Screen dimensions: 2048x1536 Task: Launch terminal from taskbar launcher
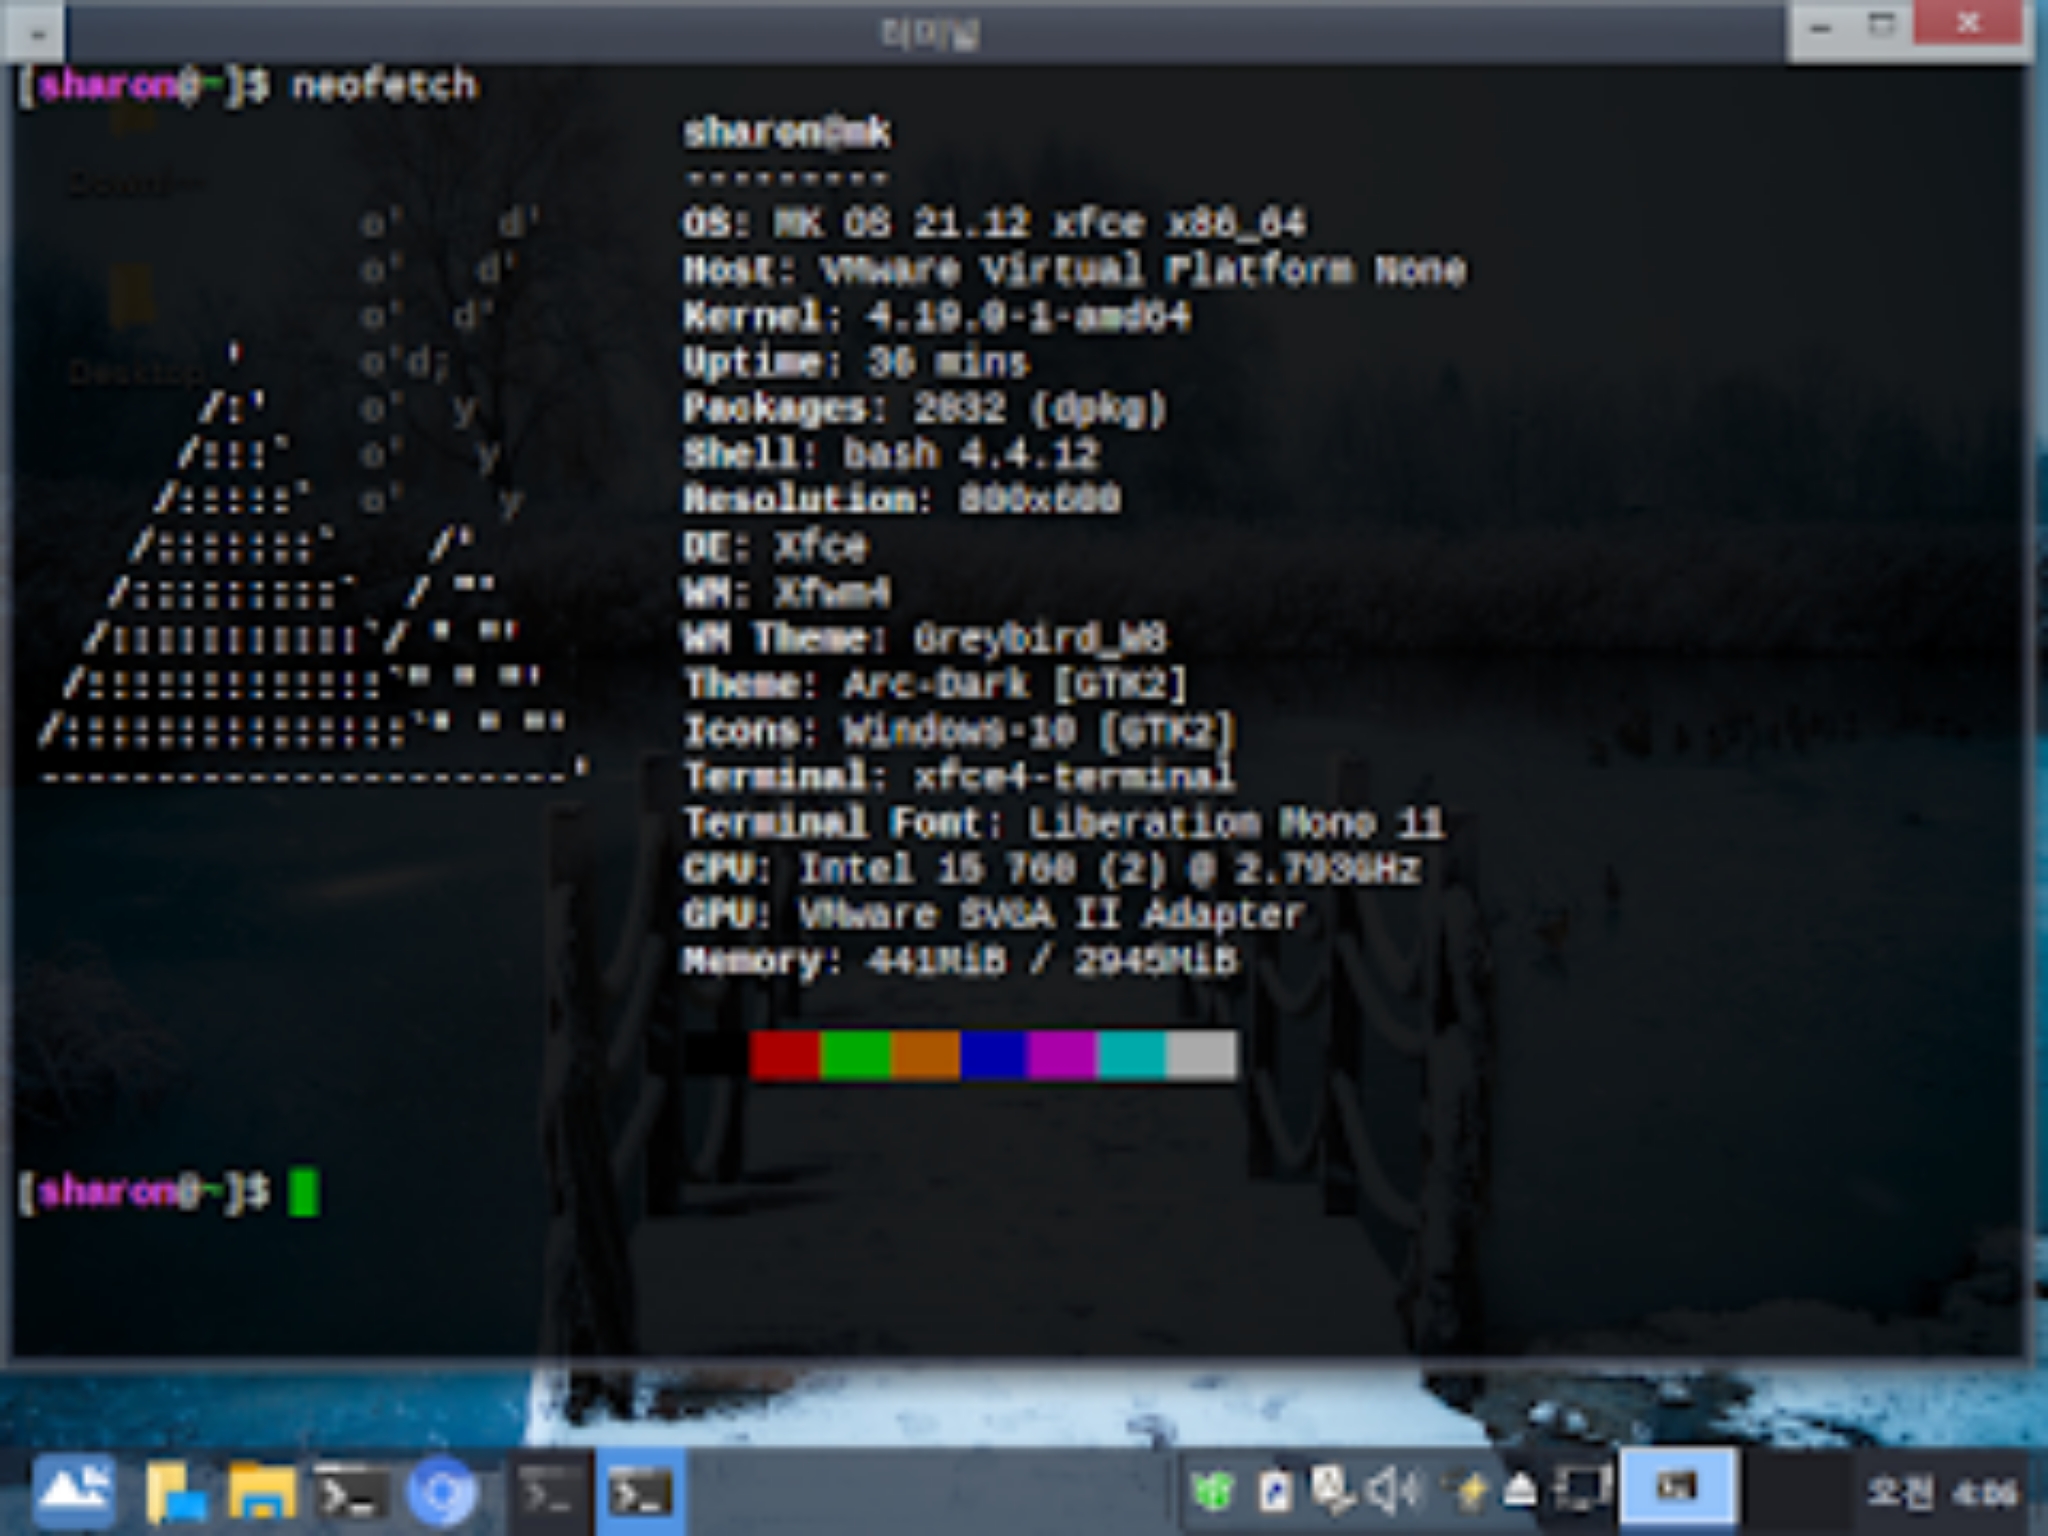point(350,1493)
